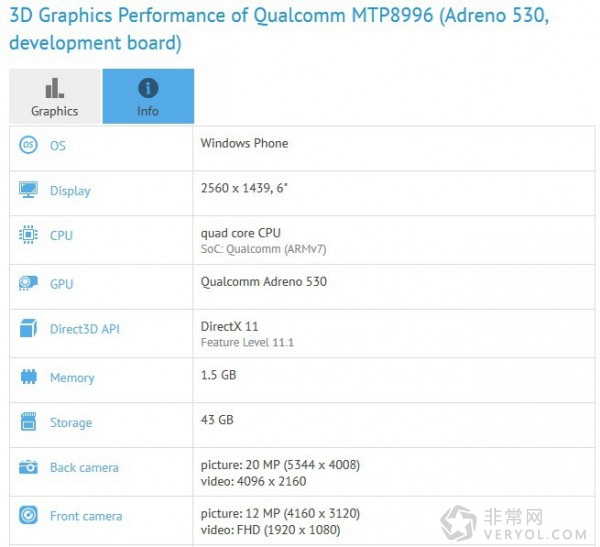600x547 pixels.
Task: Click the Display monitor icon
Action: pyautogui.click(x=28, y=189)
